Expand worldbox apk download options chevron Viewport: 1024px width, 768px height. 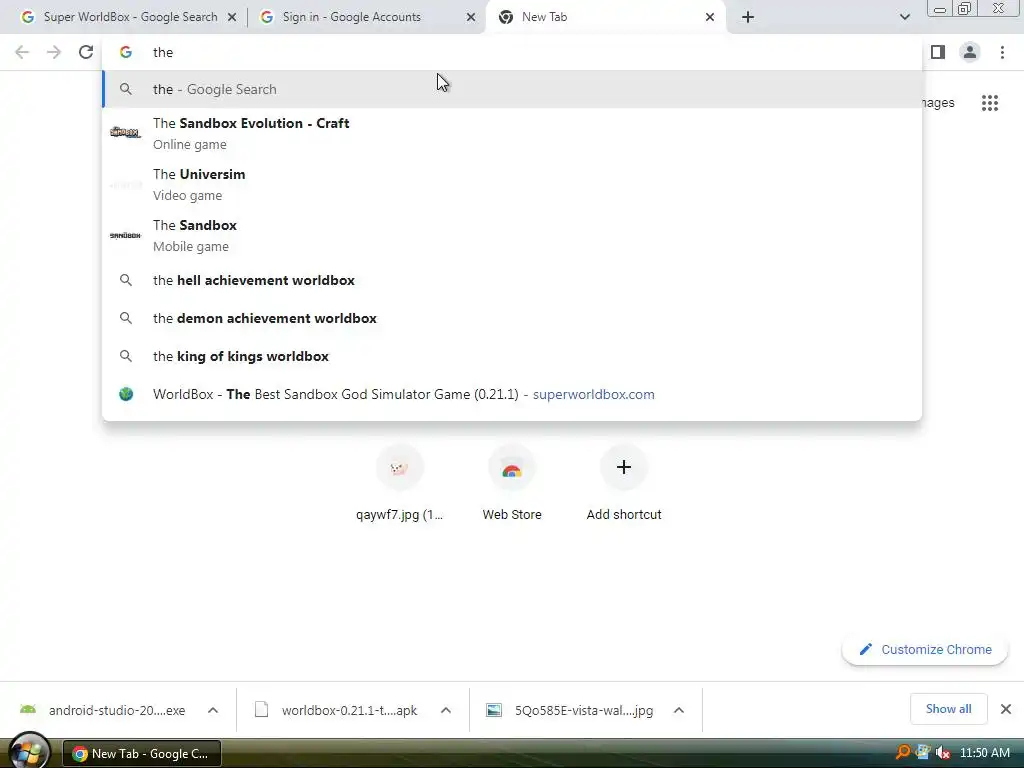pyautogui.click(x=446, y=710)
